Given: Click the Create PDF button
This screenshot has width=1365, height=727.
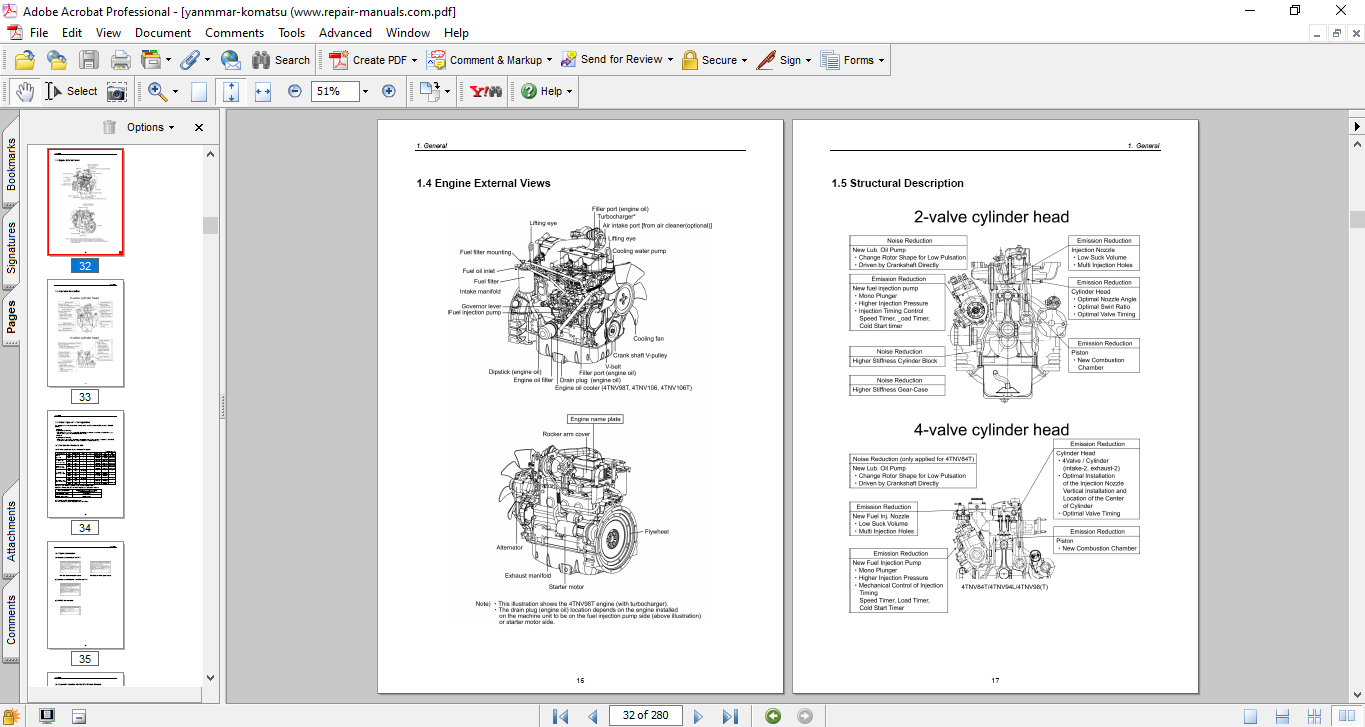Looking at the screenshot, I should [369, 60].
